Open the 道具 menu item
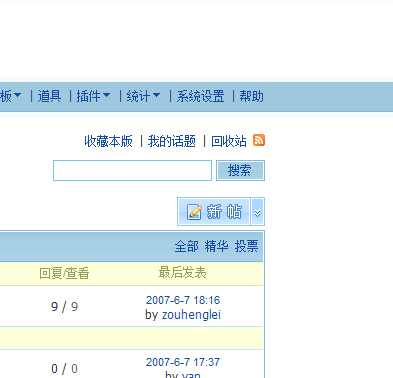This screenshot has height=378, width=393. tap(49, 96)
